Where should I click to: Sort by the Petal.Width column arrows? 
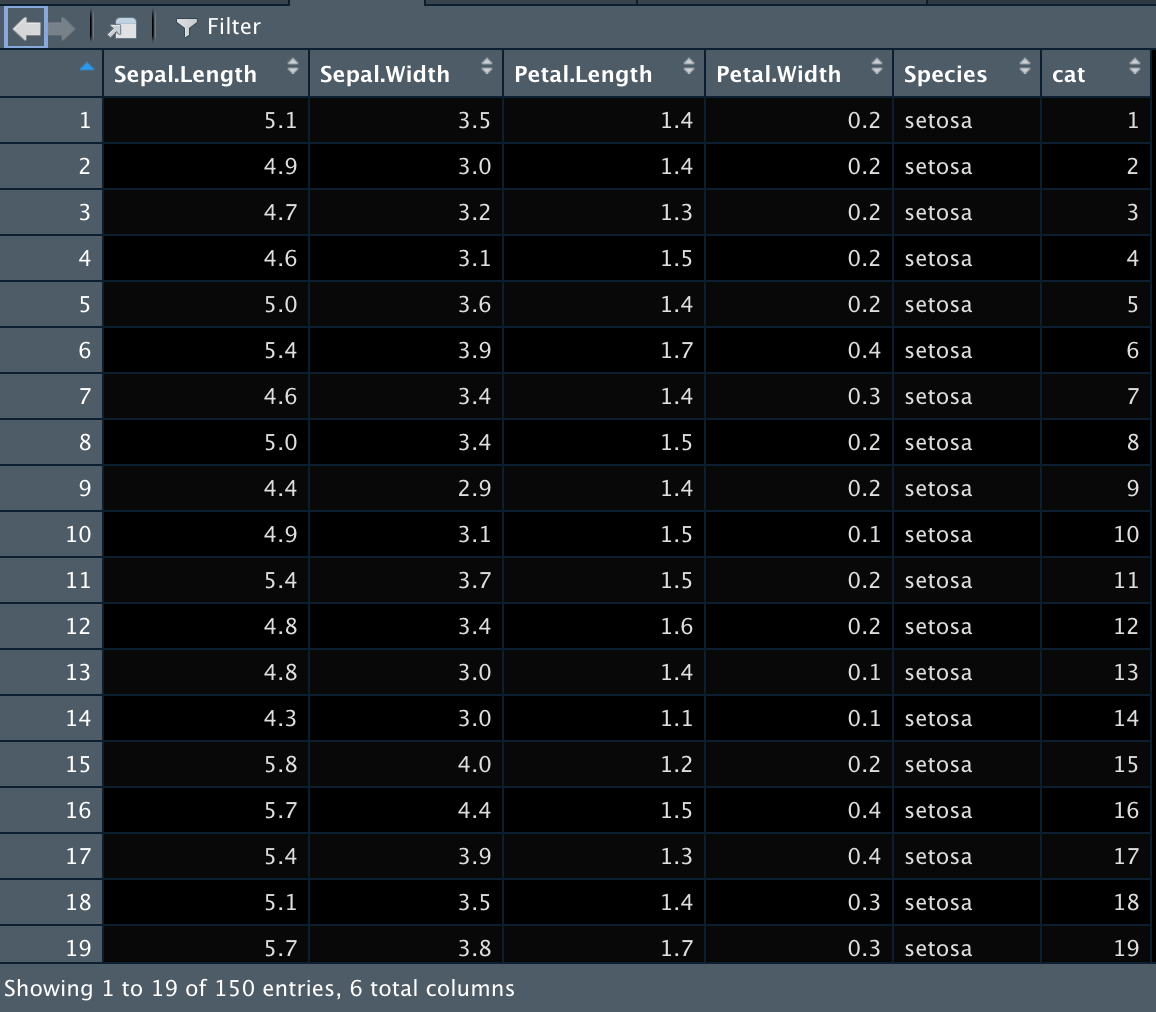[x=877, y=66]
